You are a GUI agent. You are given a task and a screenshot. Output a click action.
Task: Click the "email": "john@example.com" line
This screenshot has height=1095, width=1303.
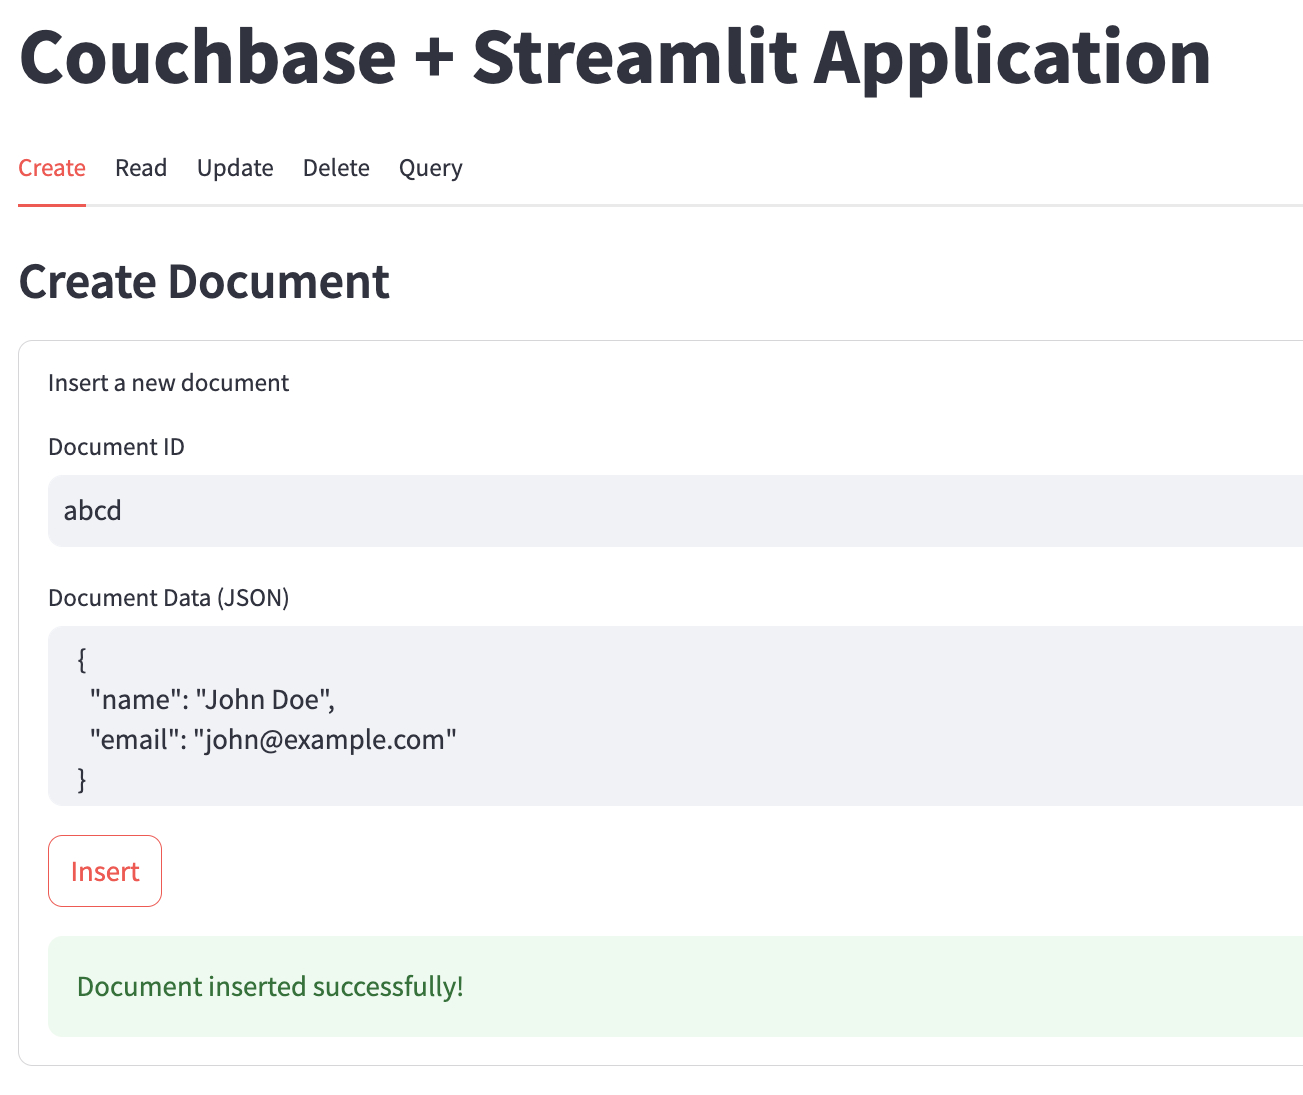273,740
